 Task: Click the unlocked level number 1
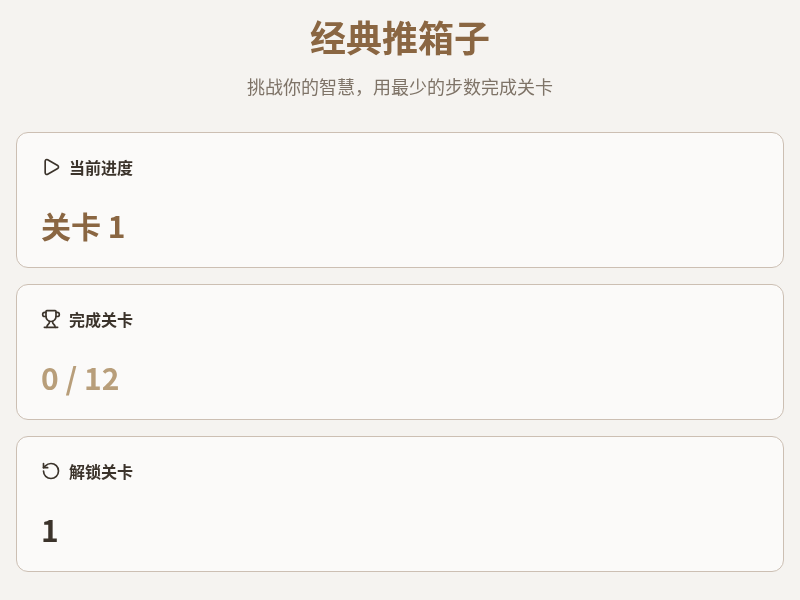pos(49,531)
